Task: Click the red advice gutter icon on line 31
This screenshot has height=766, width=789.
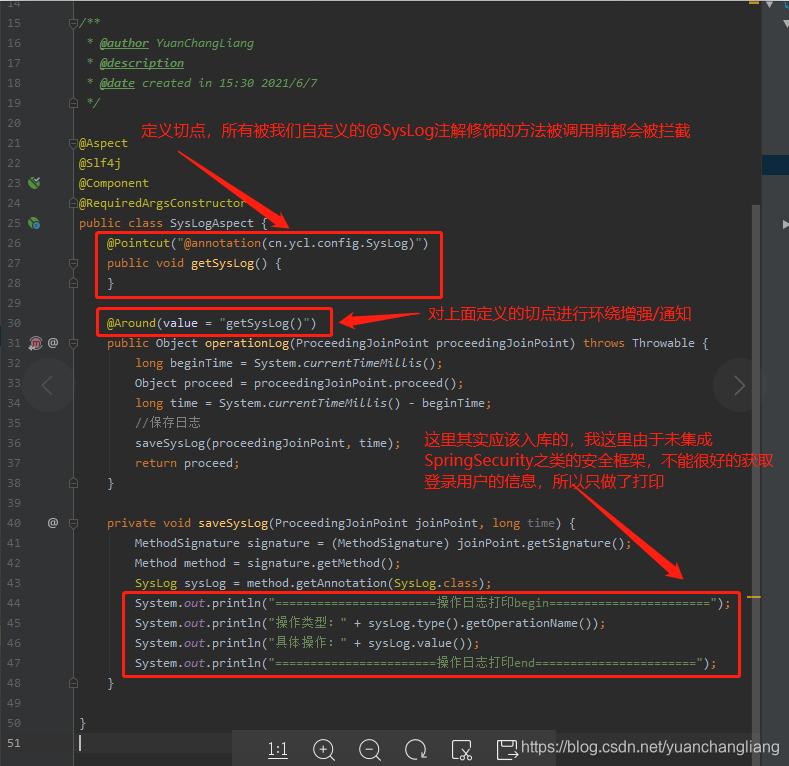Action: point(35,343)
